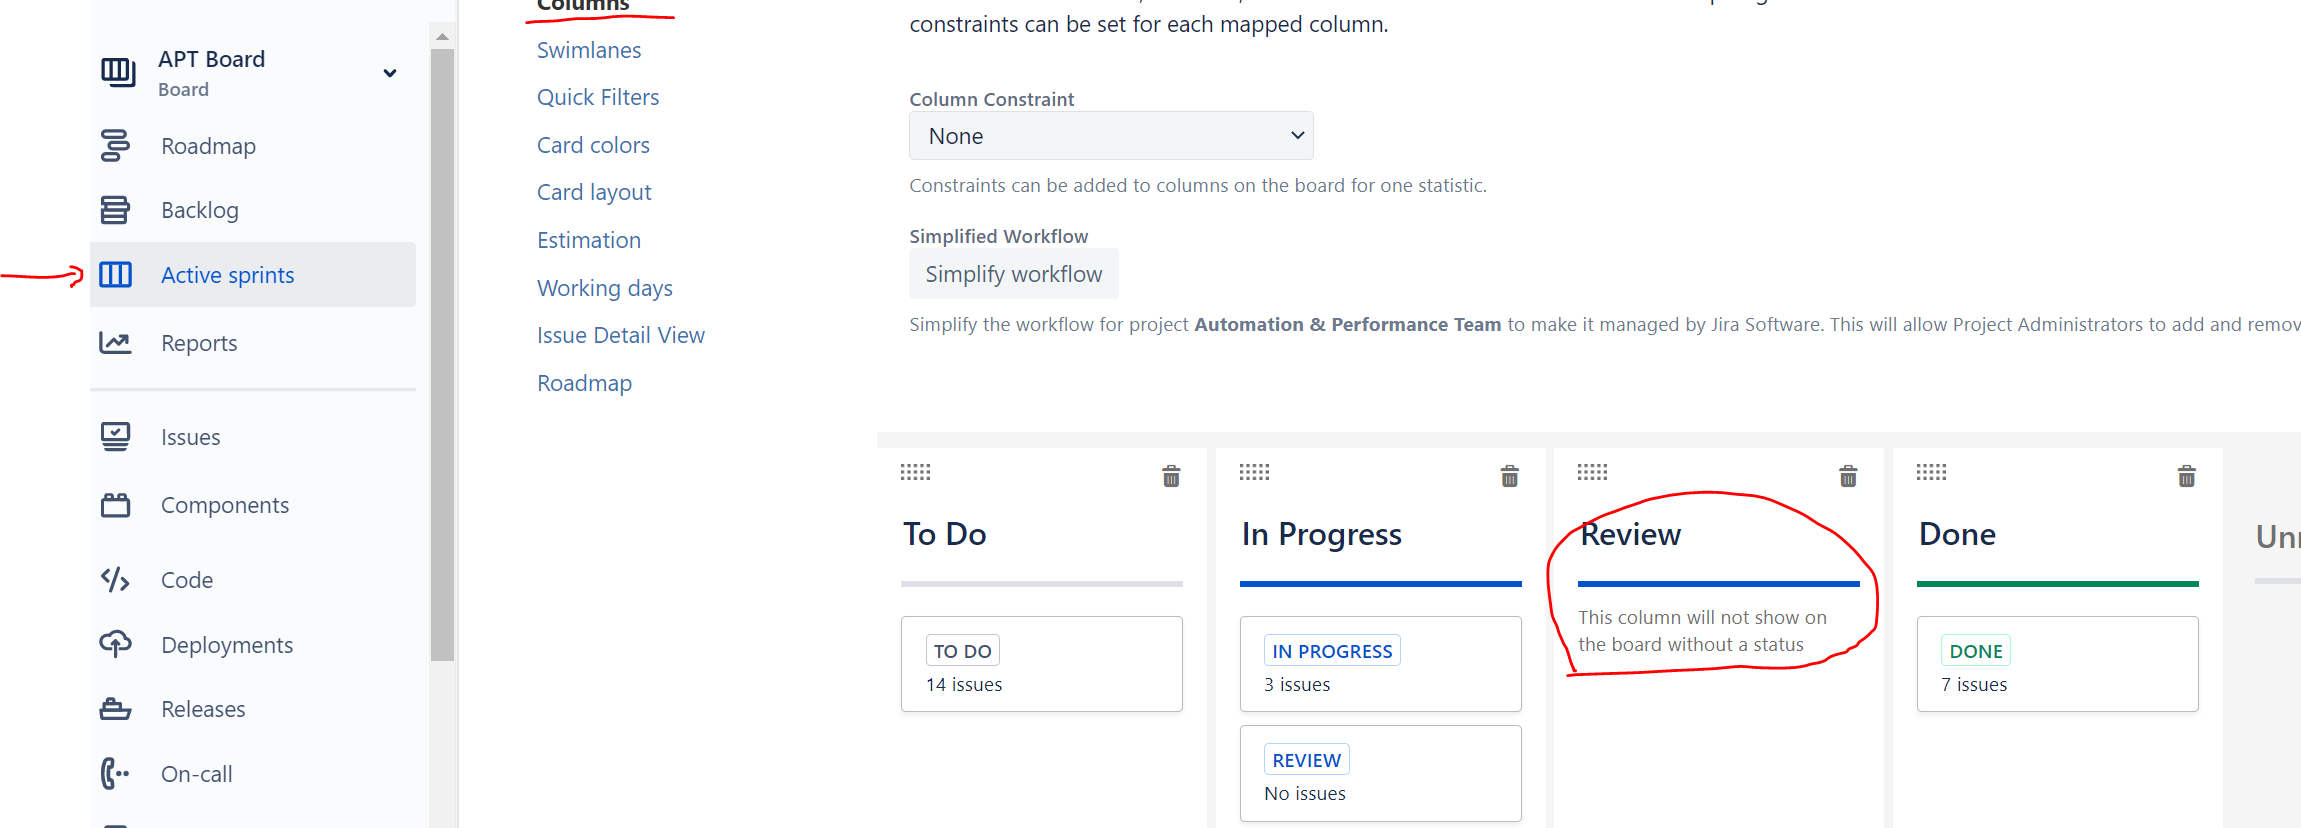
Task: Expand the APT Board switcher chevron
Action: 390,73
